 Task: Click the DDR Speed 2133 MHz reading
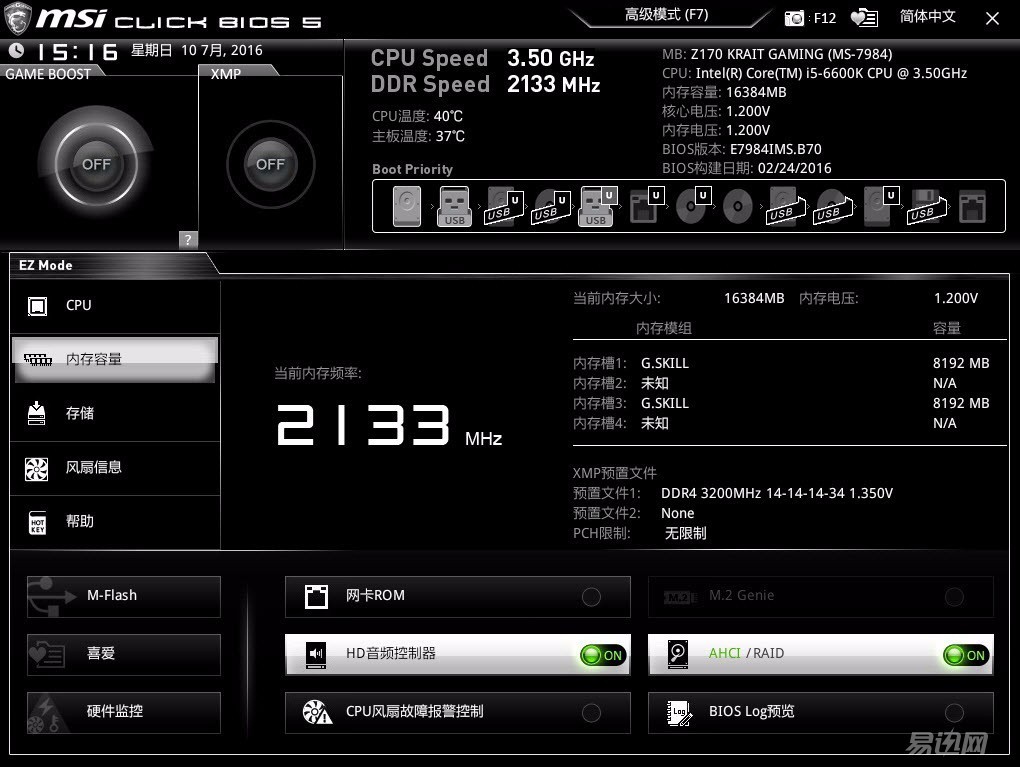[x=485, y=84]
